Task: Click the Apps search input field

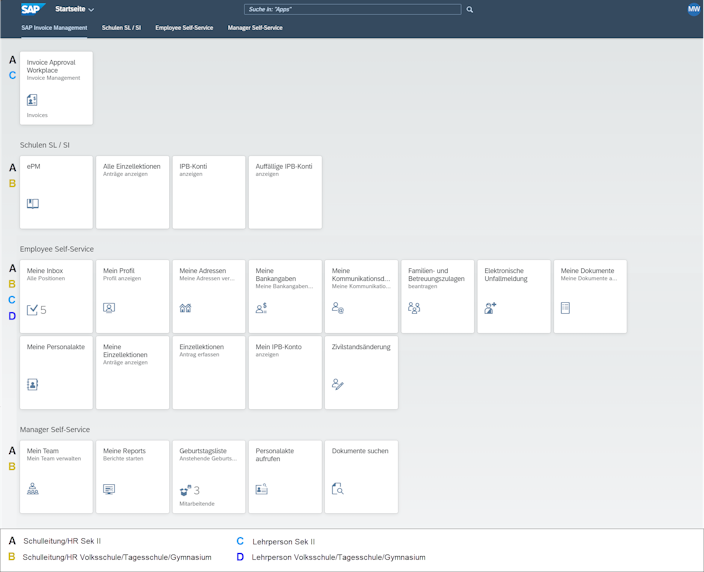Action: click(x=352, y=9)
